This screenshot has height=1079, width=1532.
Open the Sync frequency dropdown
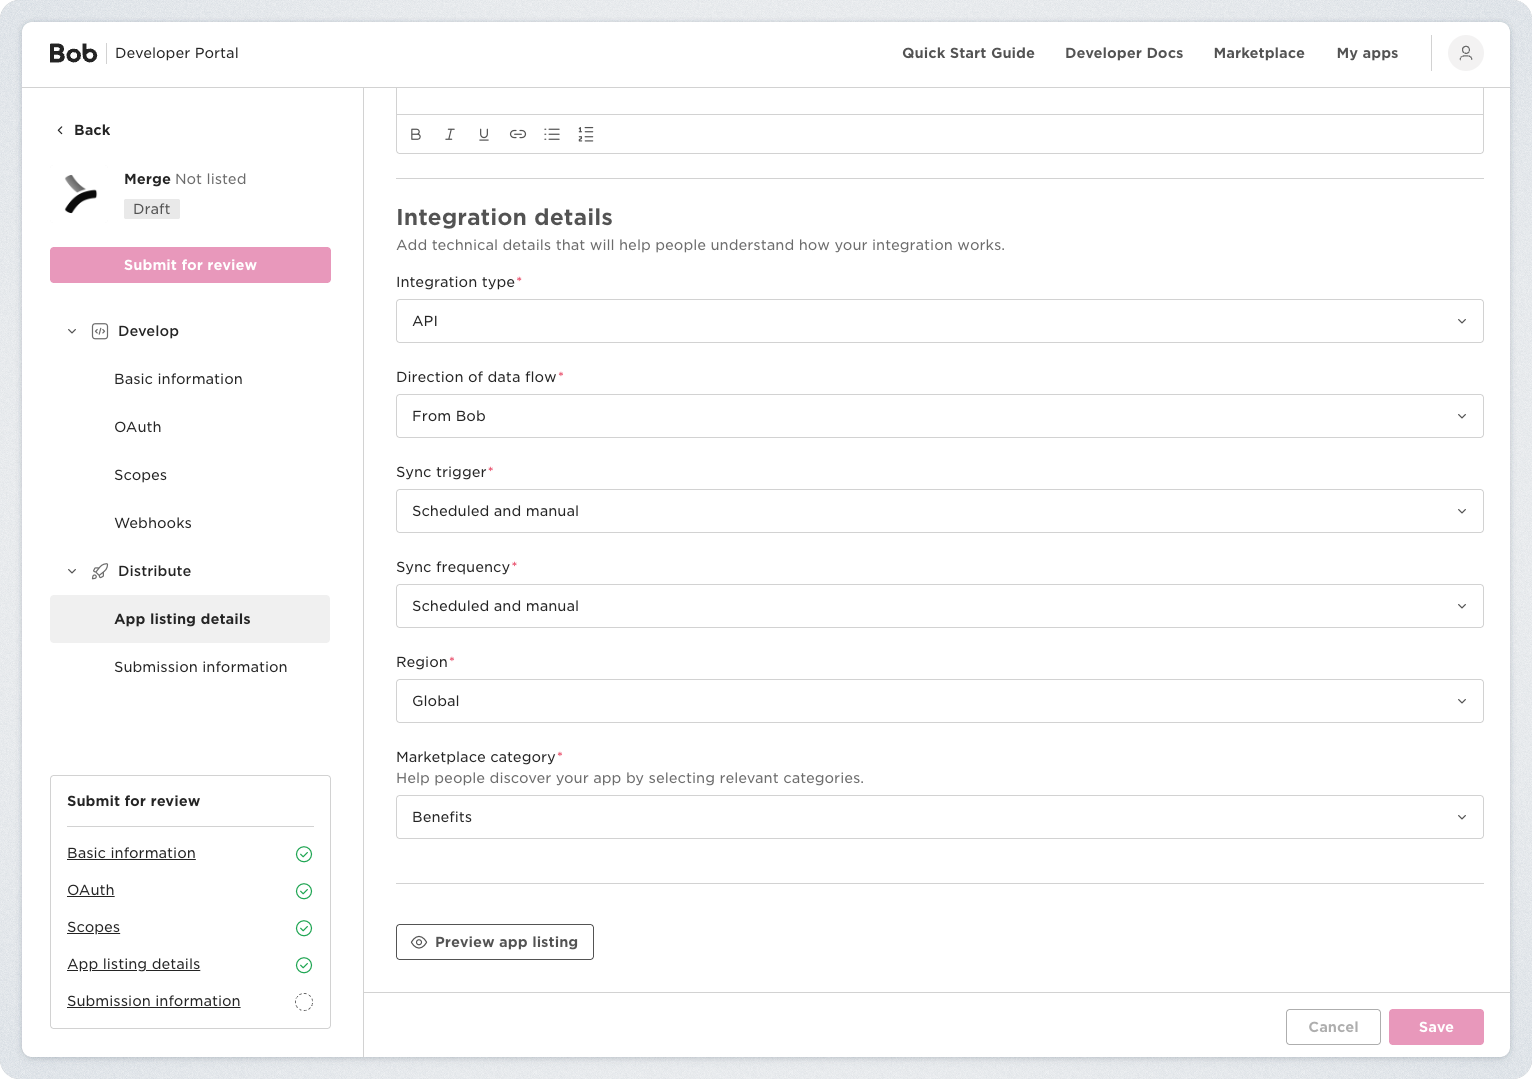click(x=940, y=606)
